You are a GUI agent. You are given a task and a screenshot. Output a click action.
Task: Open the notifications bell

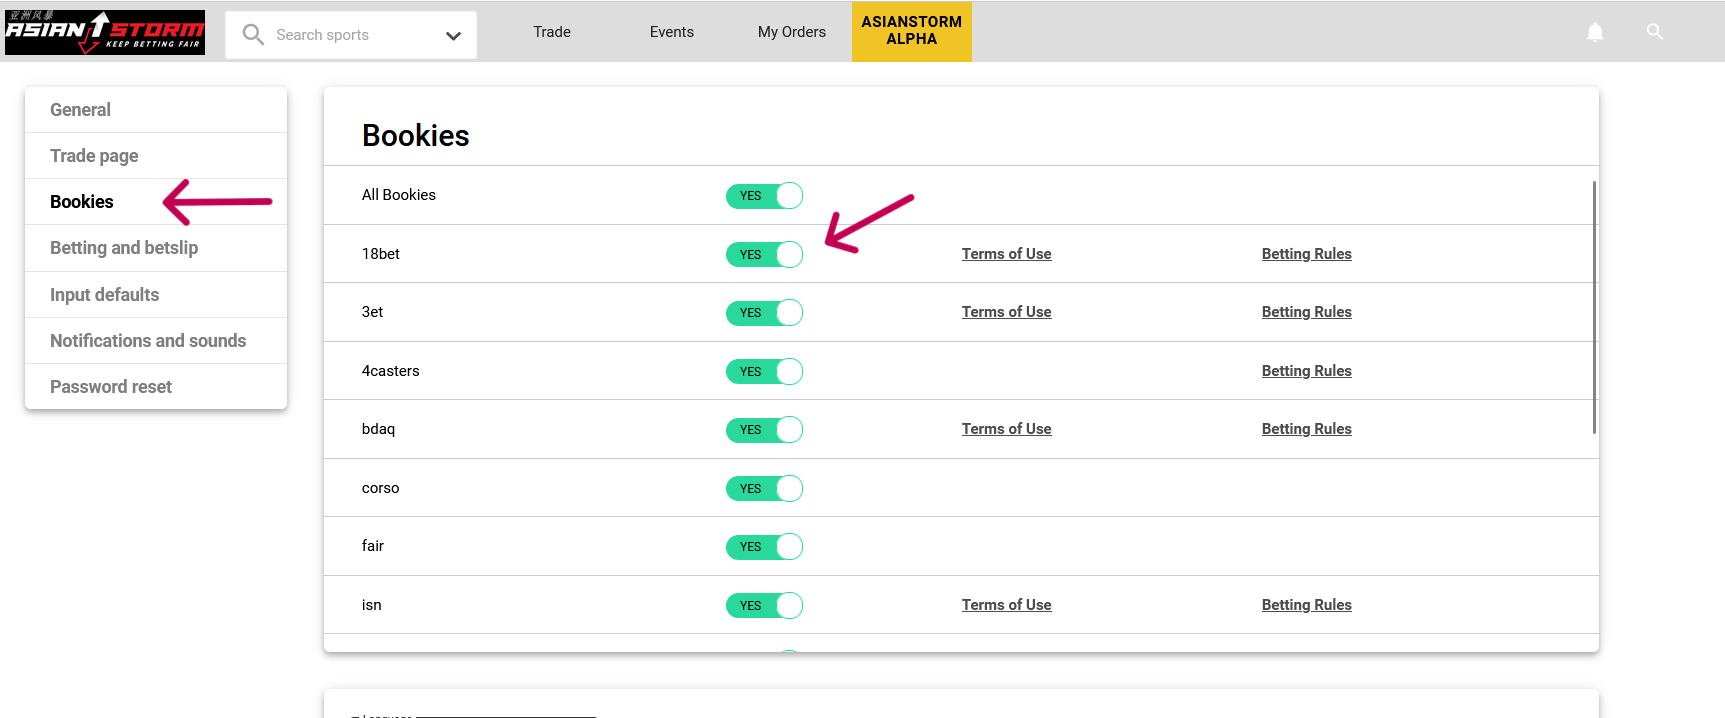[x=1595, y=32]
